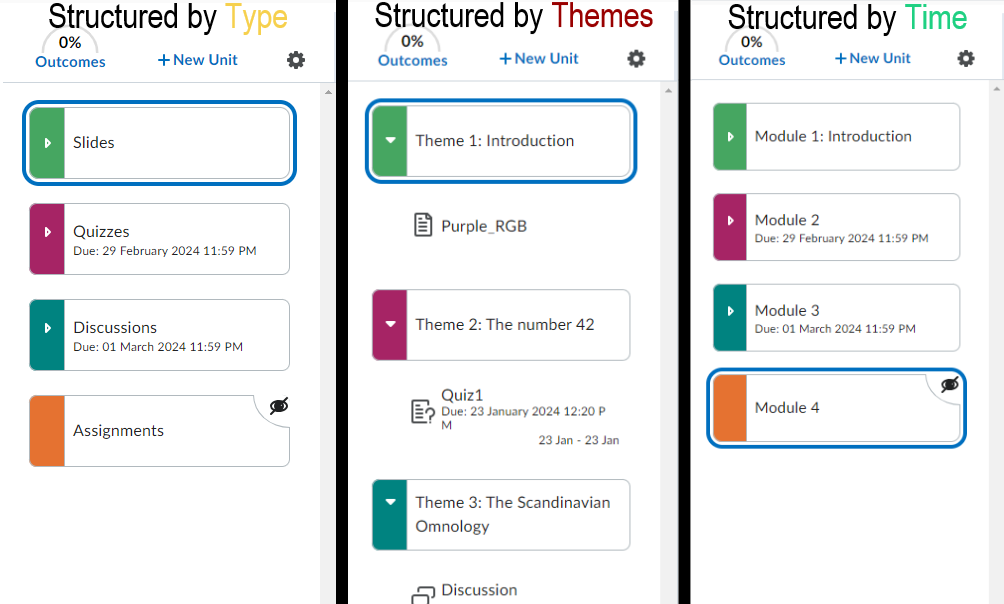1004x604 pixels.
Task: Open settings gear in the Structured by Type panel
Action: pyautogui.click(x=296, y=60)
